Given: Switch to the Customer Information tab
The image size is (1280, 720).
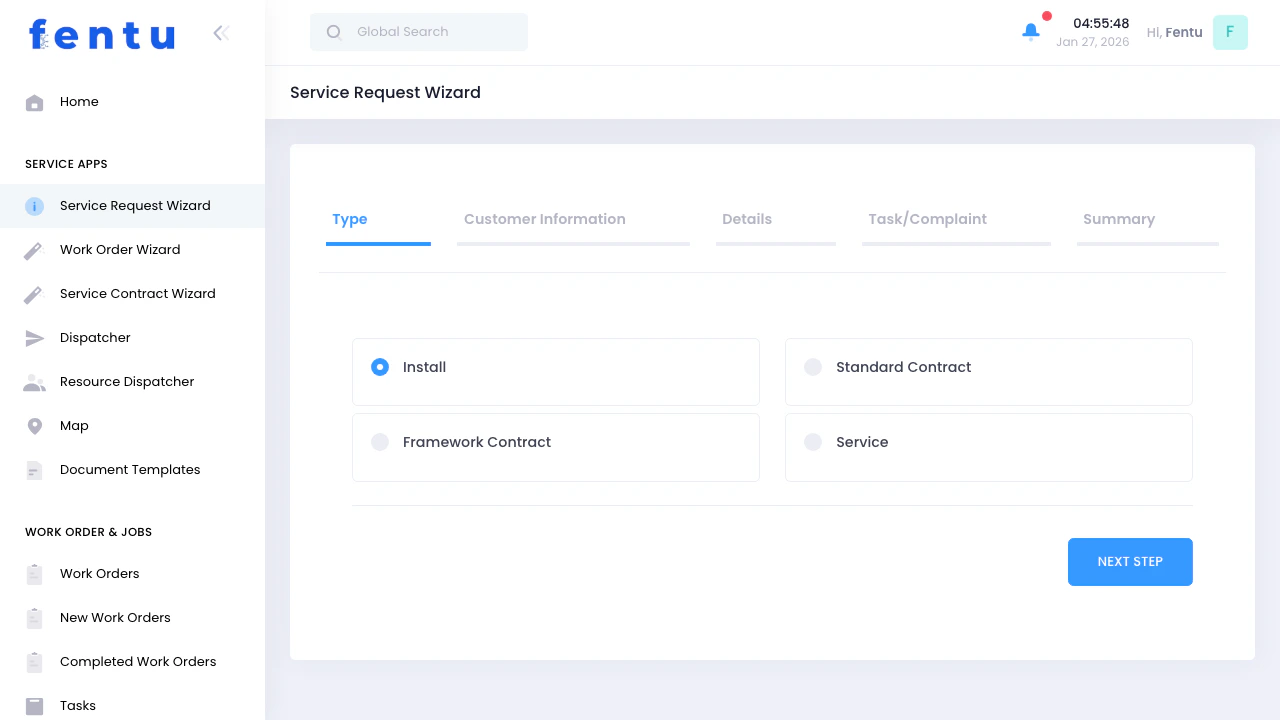Looking at the screenshot, I should tap(545, 219).
